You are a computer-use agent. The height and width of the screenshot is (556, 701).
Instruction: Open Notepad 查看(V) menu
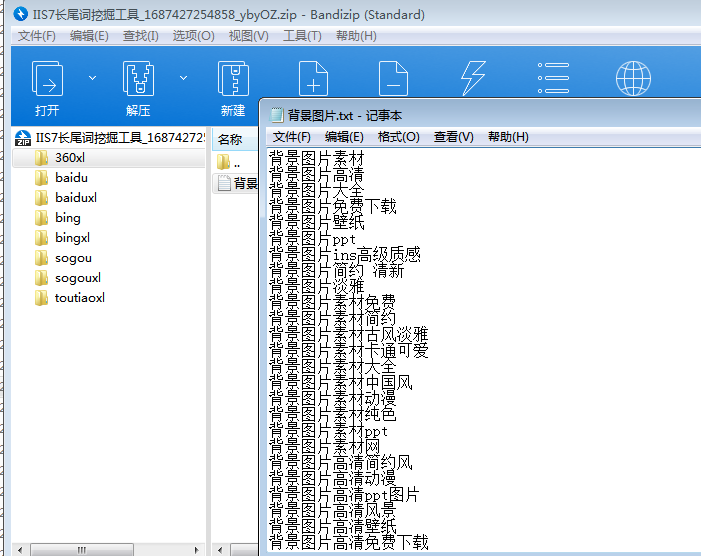[x=453, y=137]
